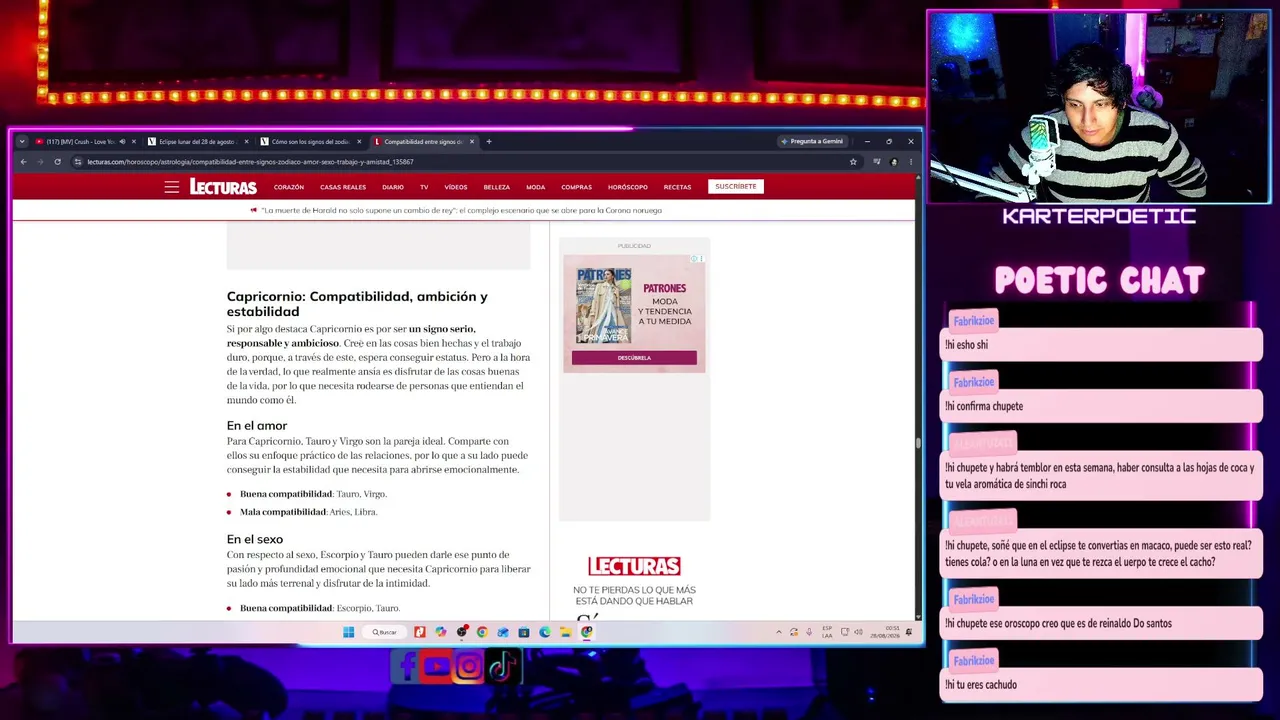
Task: Open the Recetas section
Action: click(677, 187)
